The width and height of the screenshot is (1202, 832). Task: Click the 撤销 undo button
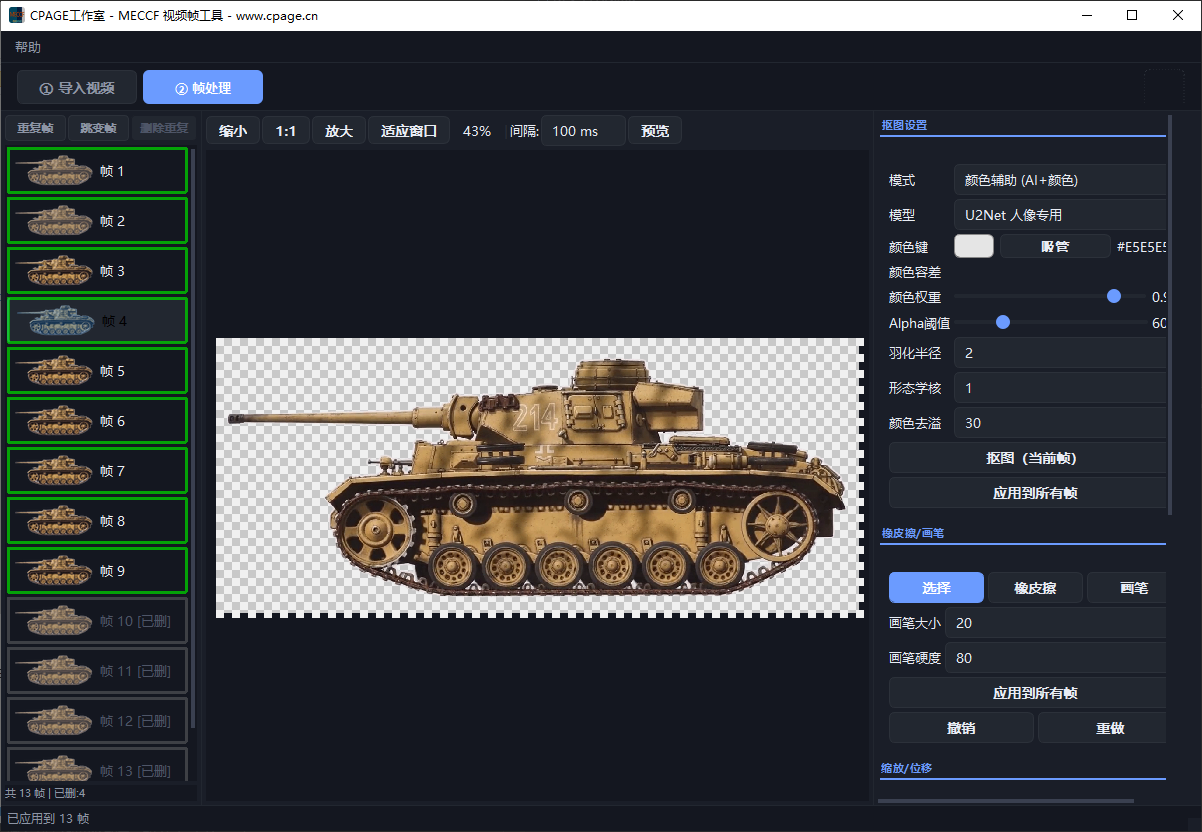point(961,728)
